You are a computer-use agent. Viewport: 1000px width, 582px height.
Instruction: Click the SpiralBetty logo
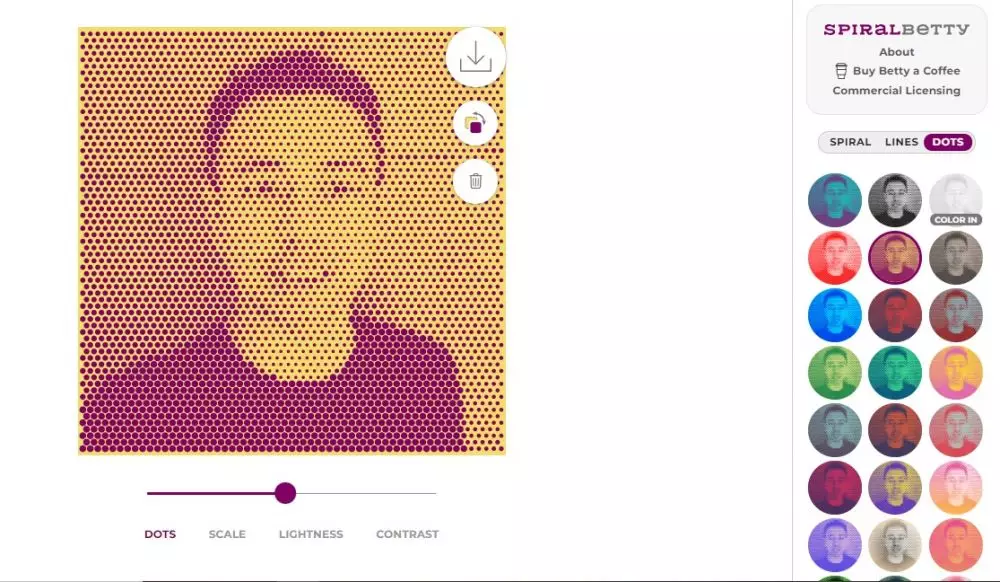pos(896,29)
